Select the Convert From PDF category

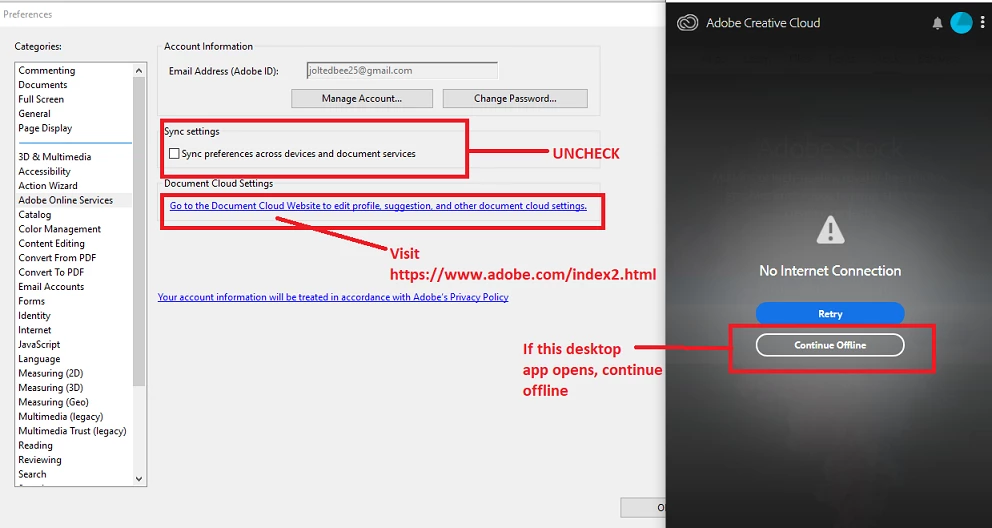pos(57,258)
